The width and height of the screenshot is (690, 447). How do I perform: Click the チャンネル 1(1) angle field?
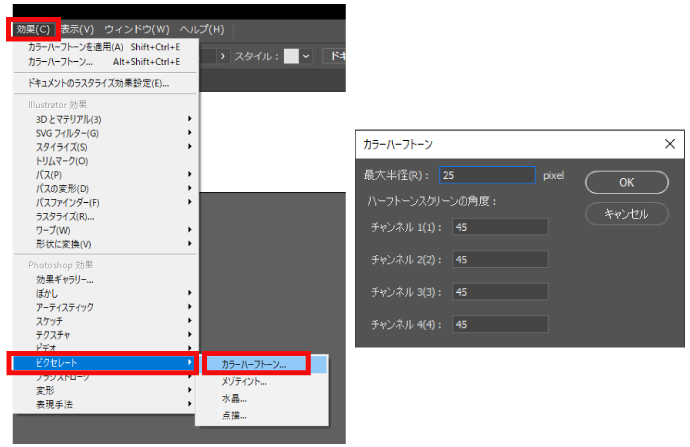(500, 226)
